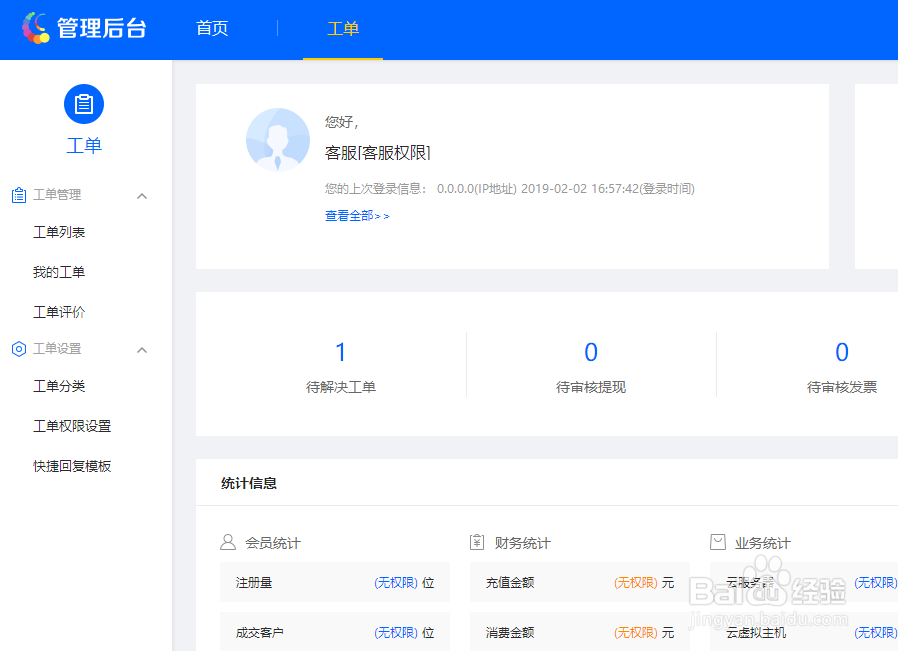Collapse the 工单管理 section
The image size is (898, 651).
(142, 194)
